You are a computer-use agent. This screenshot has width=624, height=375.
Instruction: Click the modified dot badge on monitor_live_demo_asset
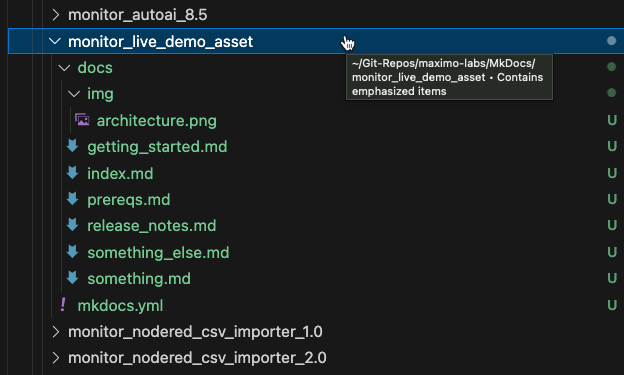(612, 41)
